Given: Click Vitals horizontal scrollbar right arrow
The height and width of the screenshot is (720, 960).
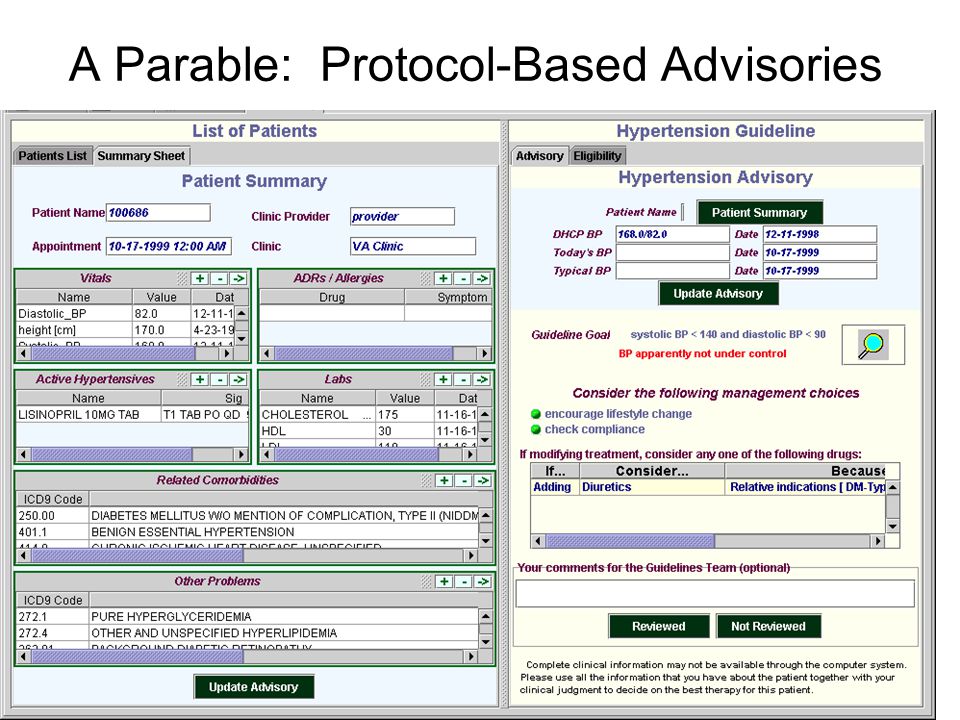Looking at the screenshot, I should pos(227,353).
